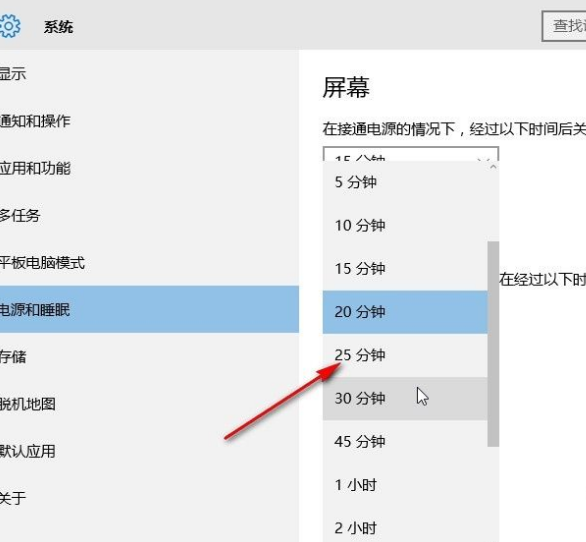The image size is (586, 542).
Task: Pick the 25 分钟 option
Action: [405, 355]
